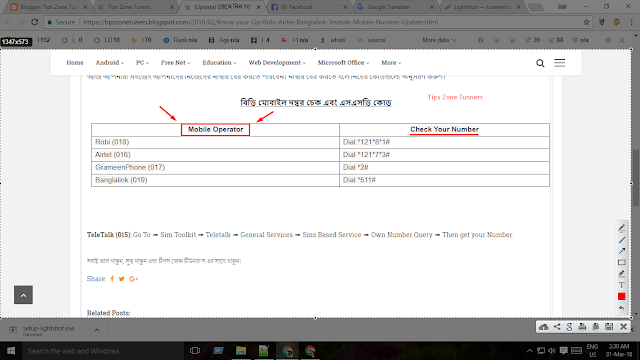Click the Windows taskbar search box
This screenshot has height=360, width=640.
click(x=102, y=351)
